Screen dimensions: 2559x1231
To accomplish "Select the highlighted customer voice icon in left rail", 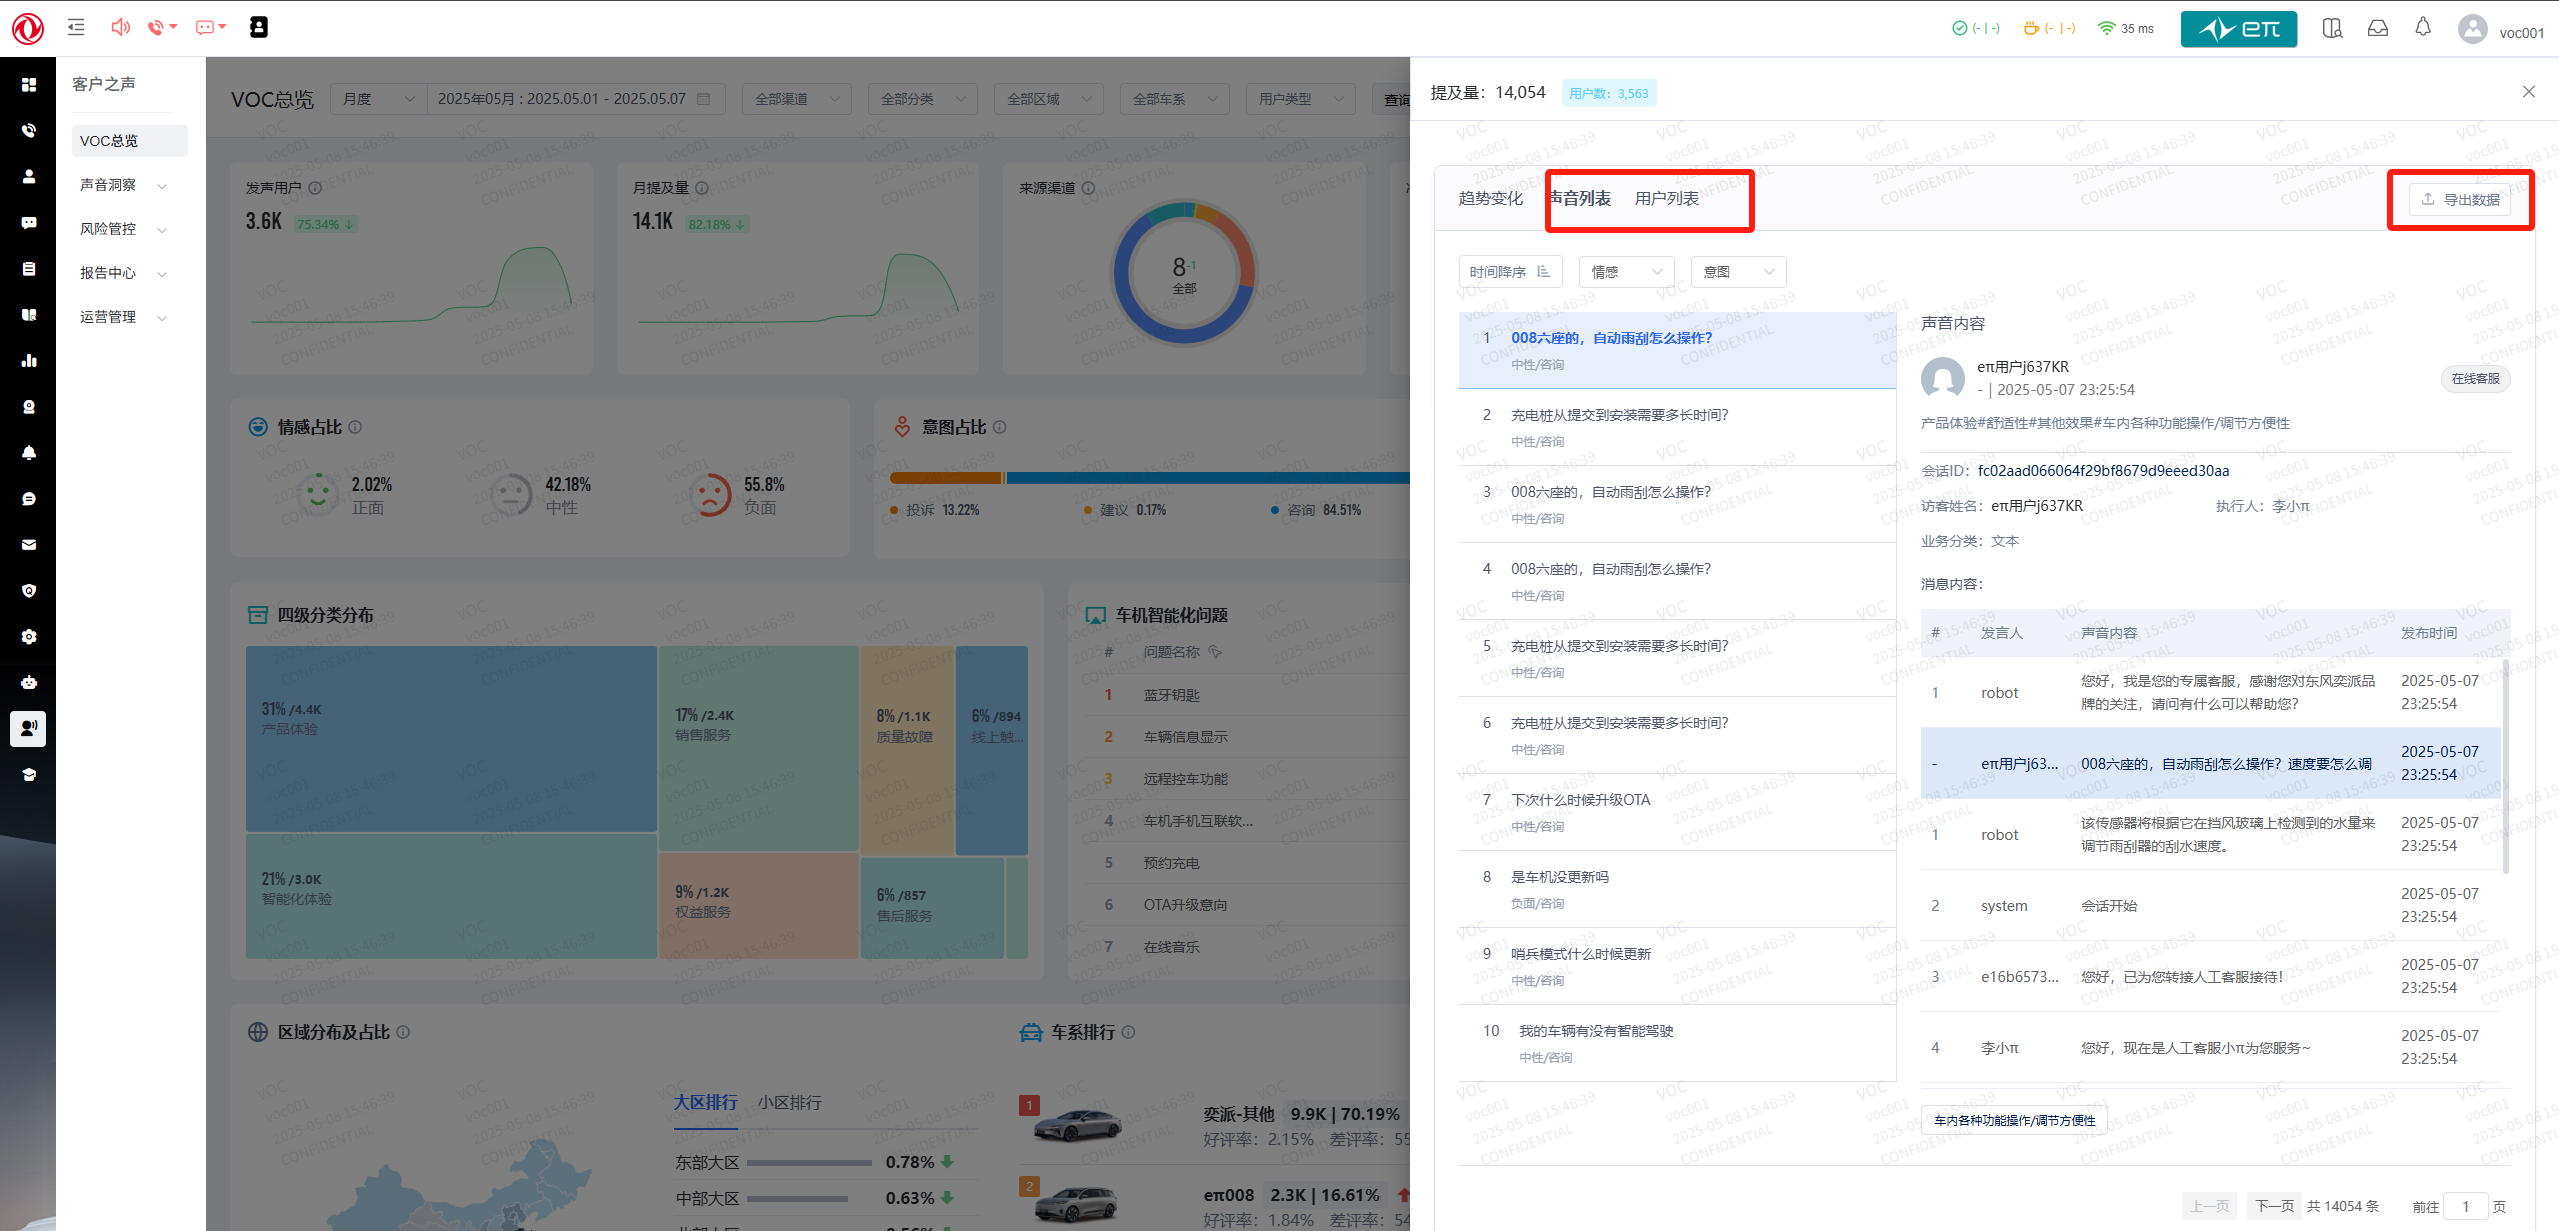I will pyautogui.click(x=28, y=728).
